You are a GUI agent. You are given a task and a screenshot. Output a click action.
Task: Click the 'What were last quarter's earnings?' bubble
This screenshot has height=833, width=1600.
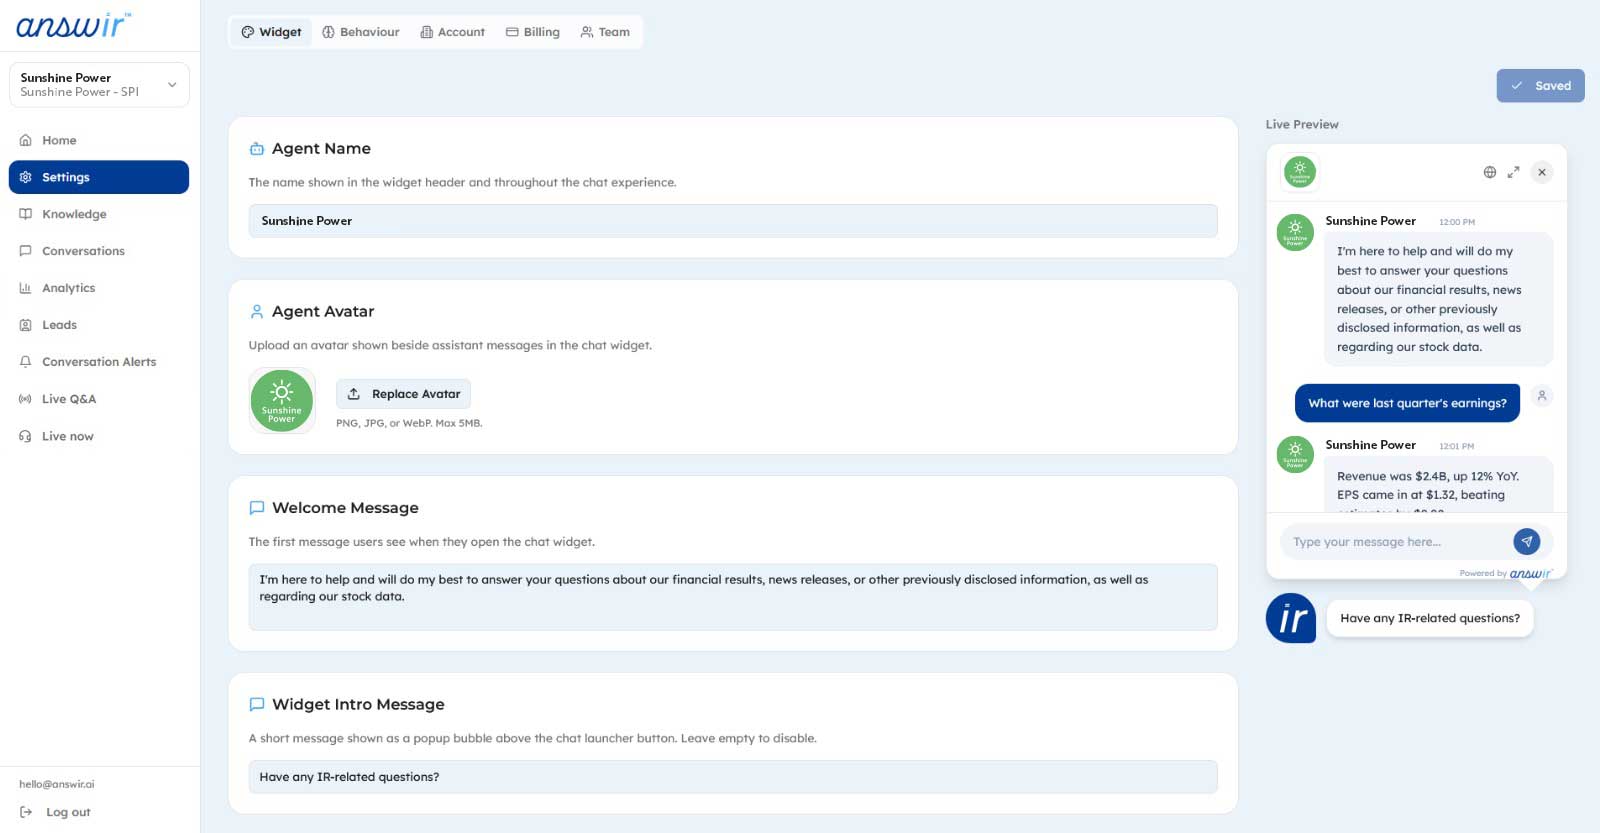point(1407,403)
